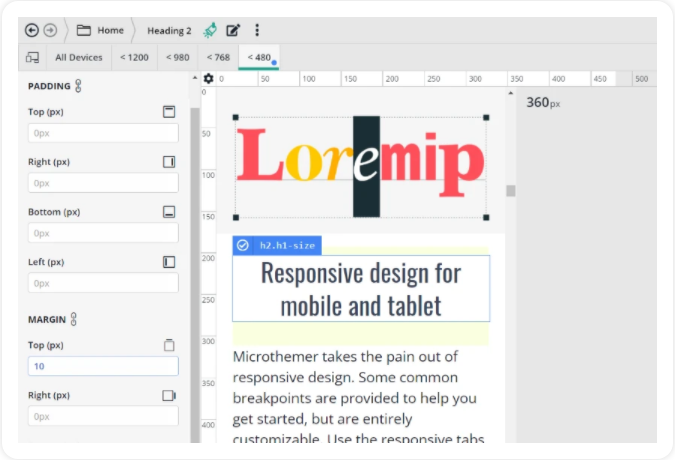675x460 pixels.
Task: Click the padding Right icon
Action: coord(169,162)
